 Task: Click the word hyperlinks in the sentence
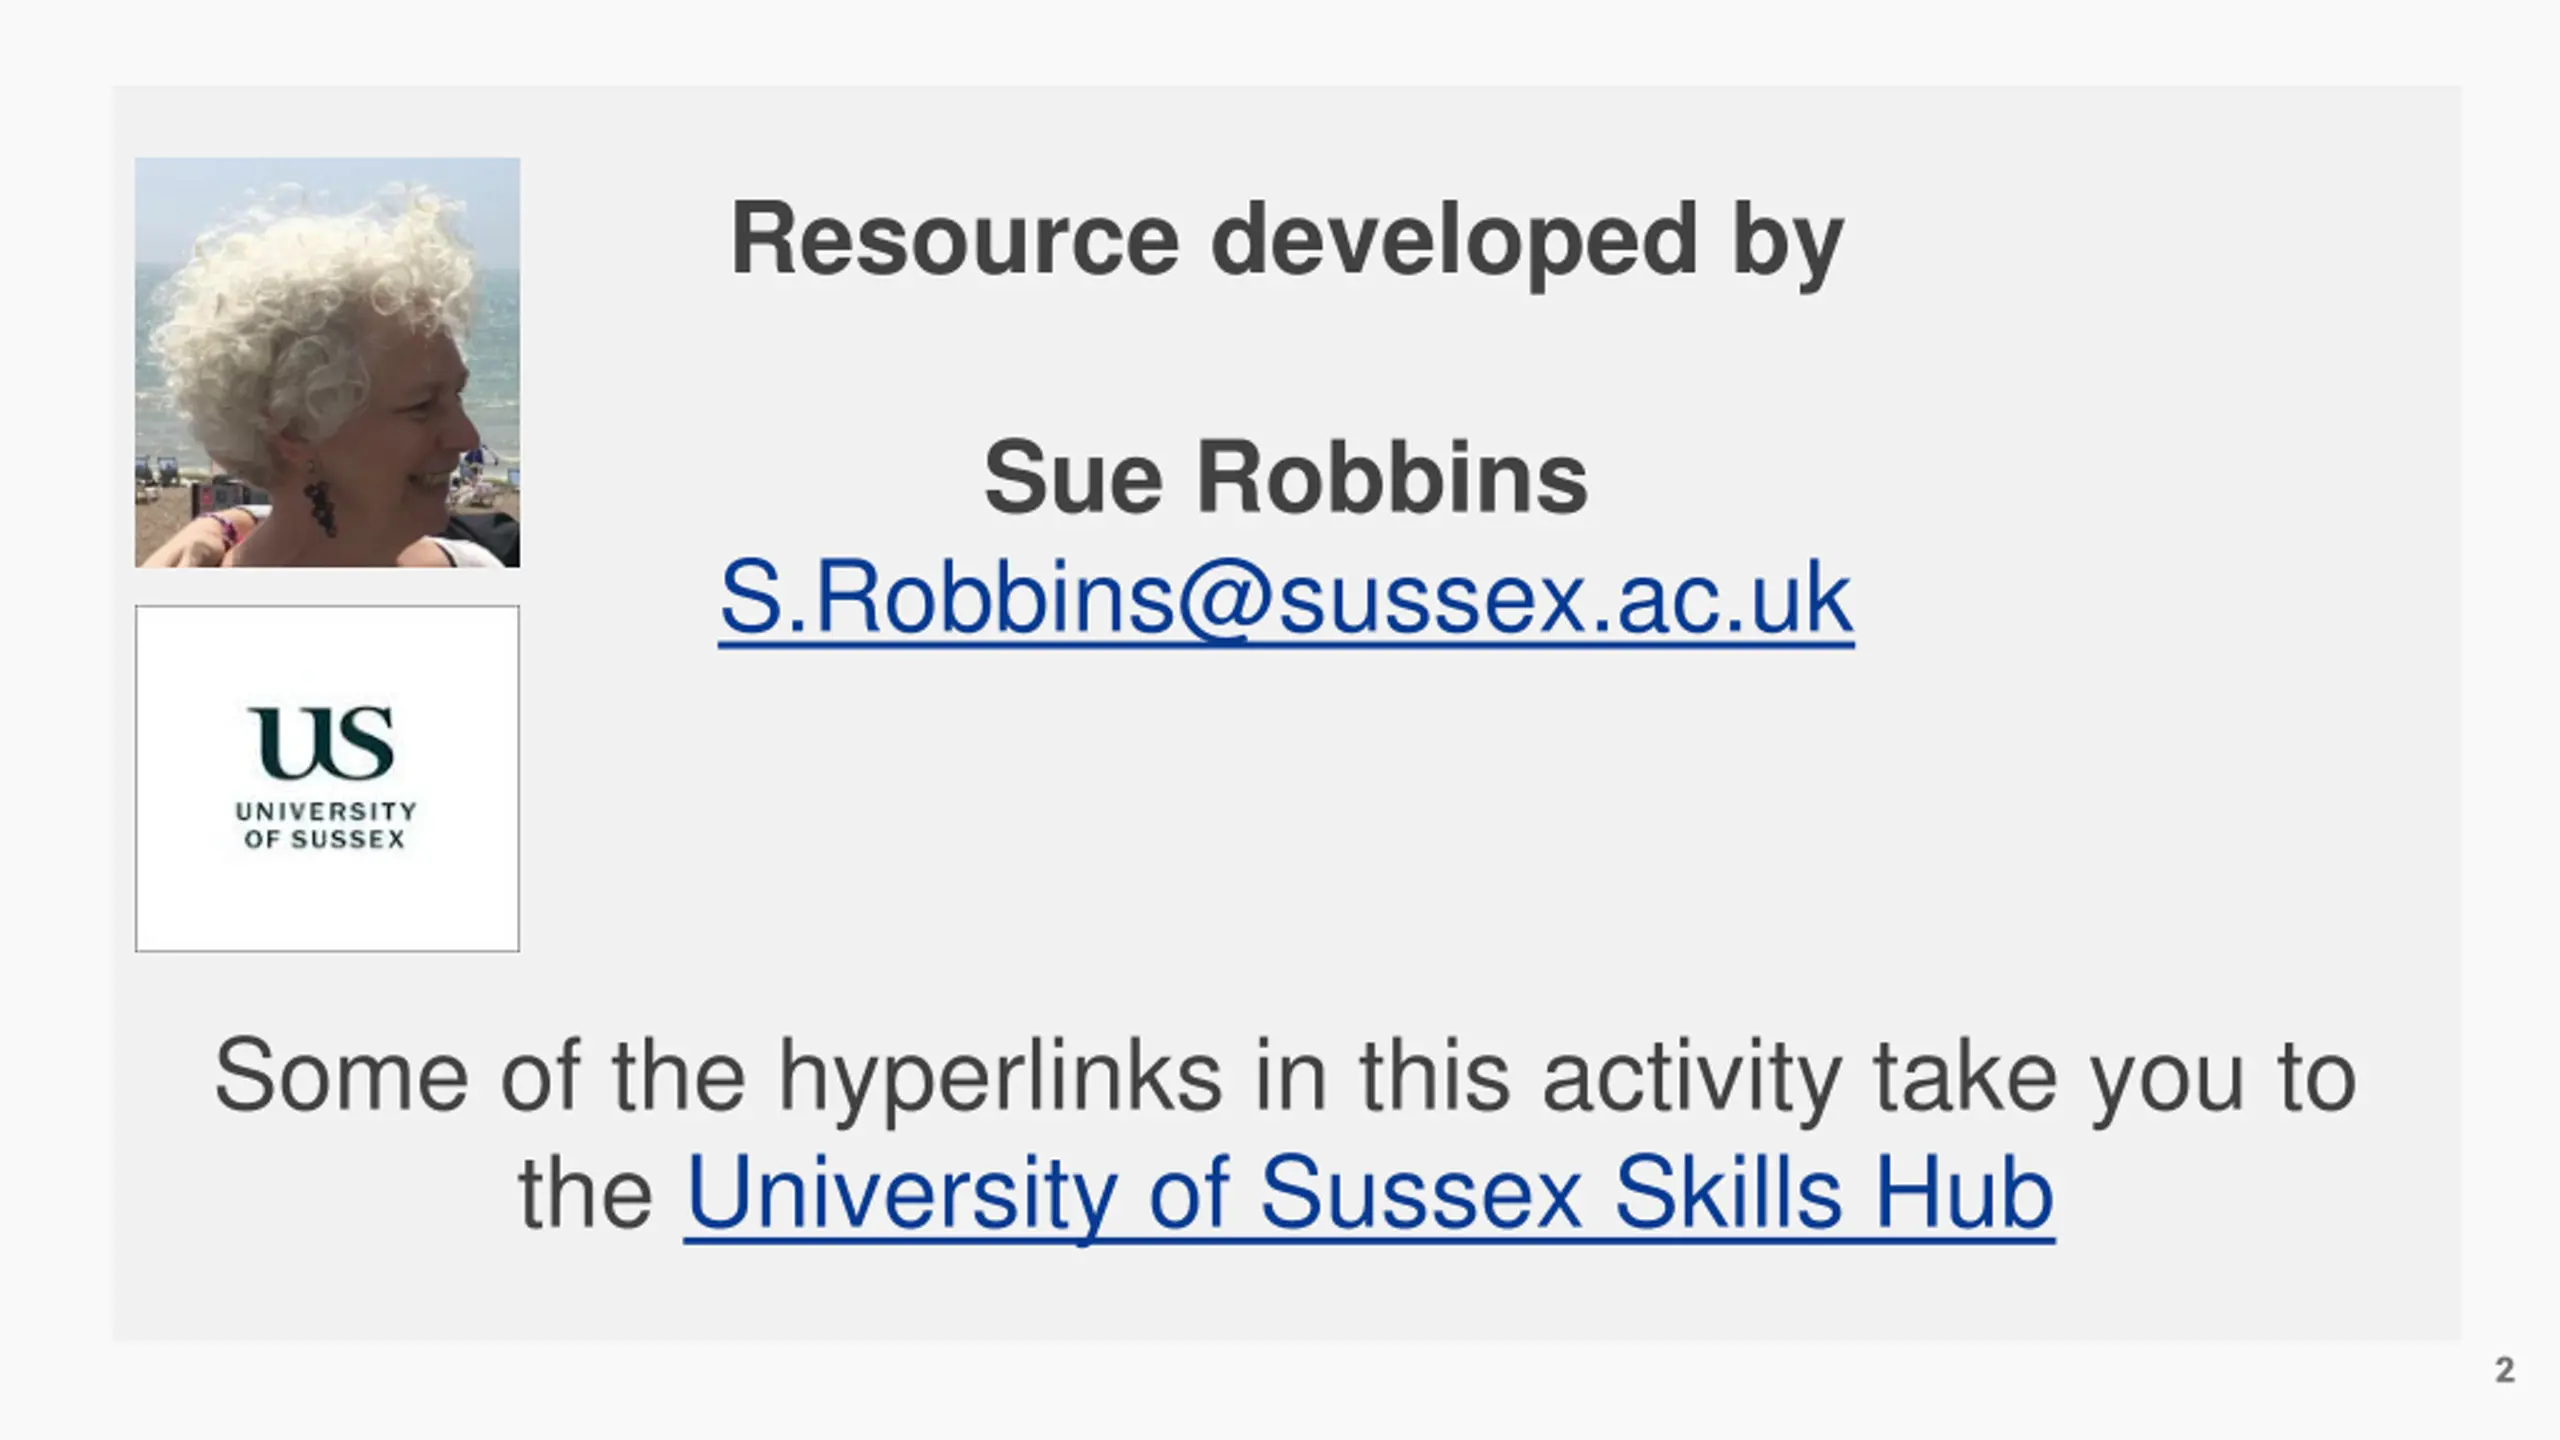(999, 1077)
